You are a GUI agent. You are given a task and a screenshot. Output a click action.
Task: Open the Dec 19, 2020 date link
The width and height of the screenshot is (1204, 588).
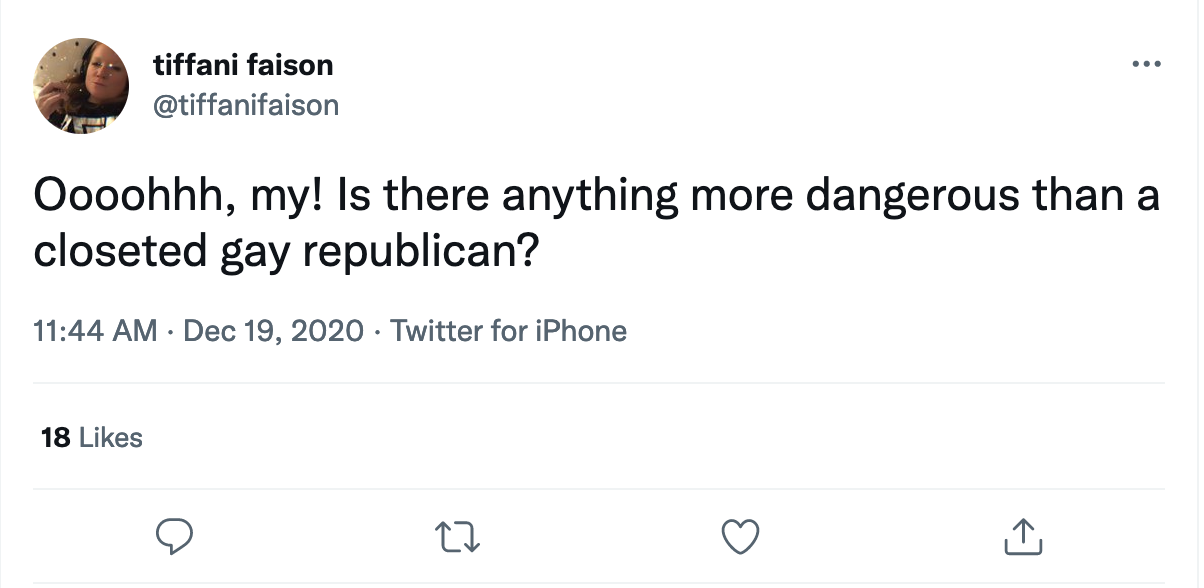tap(272, 331)
